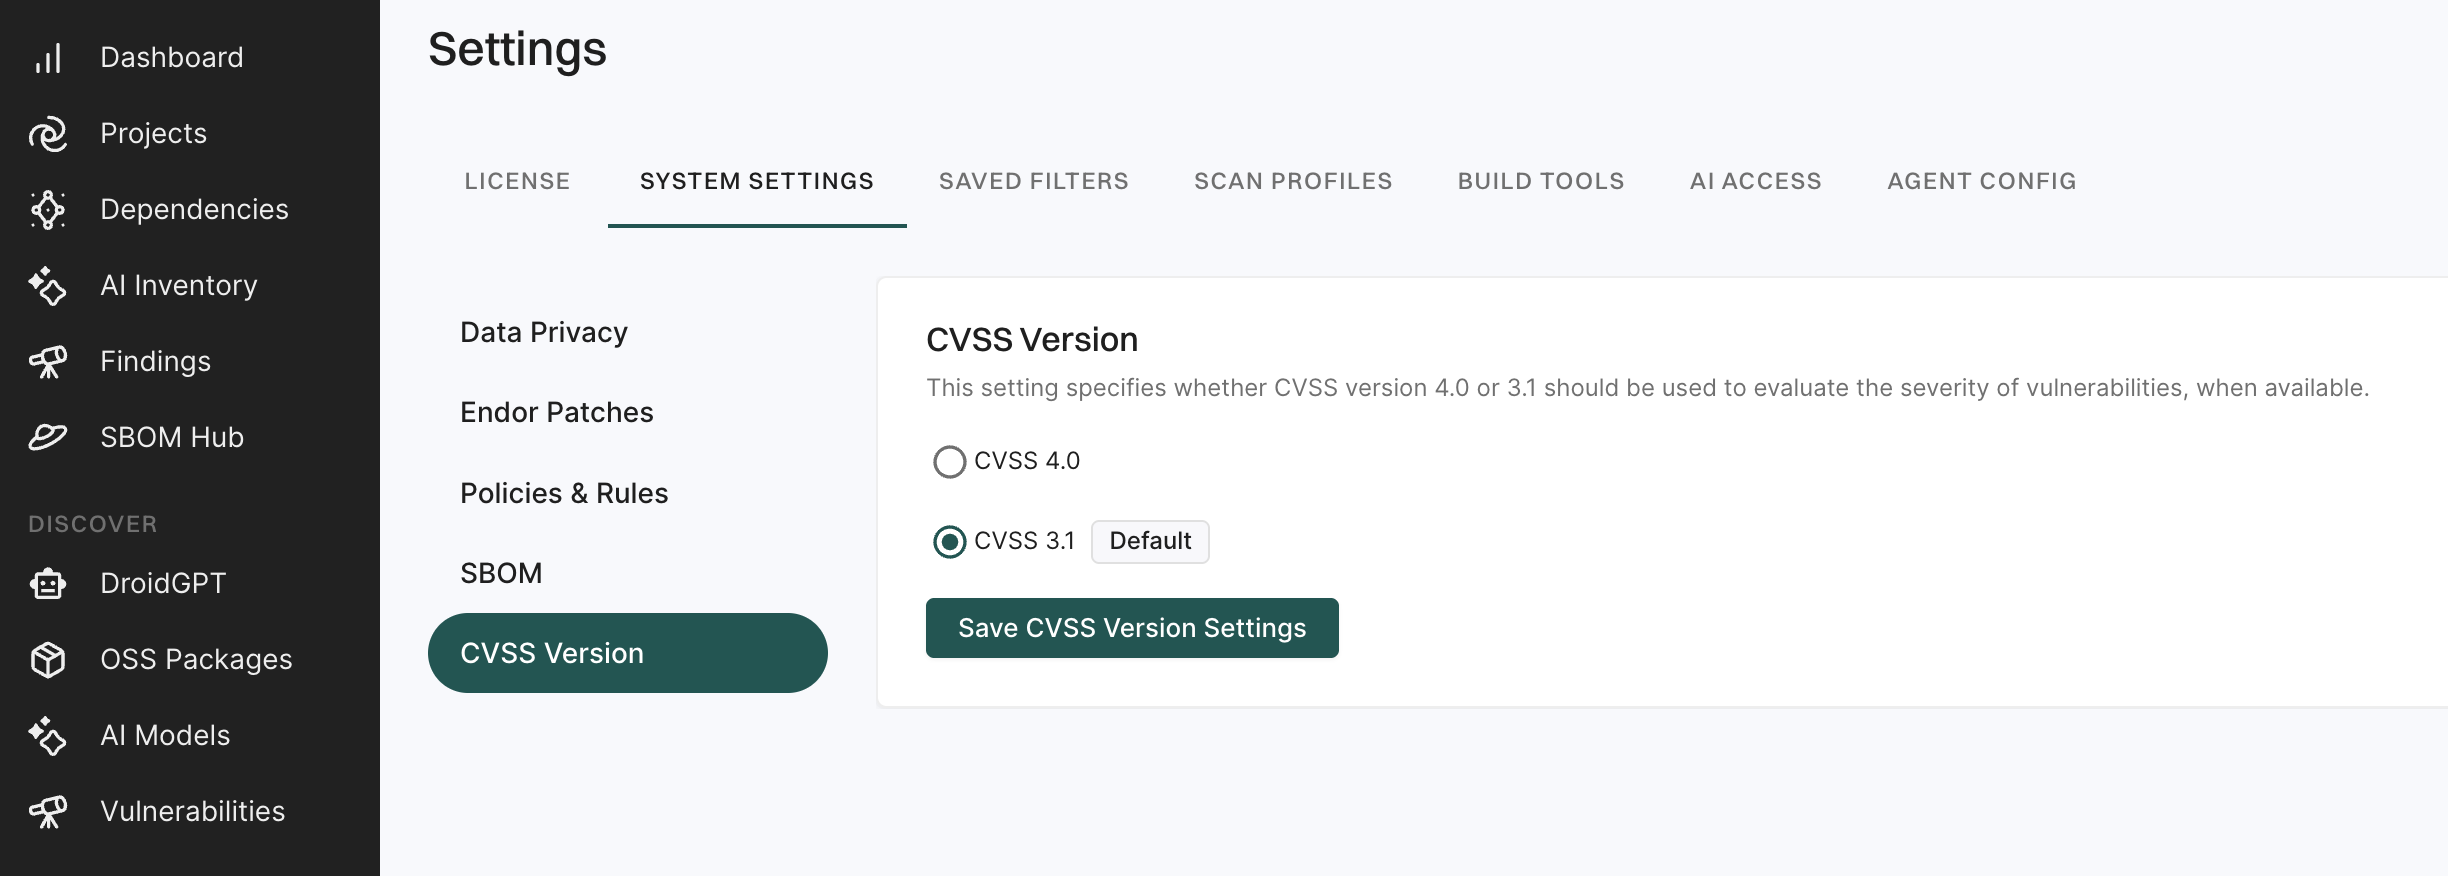The image size is (2448, 876).
Task: Open SBOM Hub from the sidebar
Action: click(172, 438)
